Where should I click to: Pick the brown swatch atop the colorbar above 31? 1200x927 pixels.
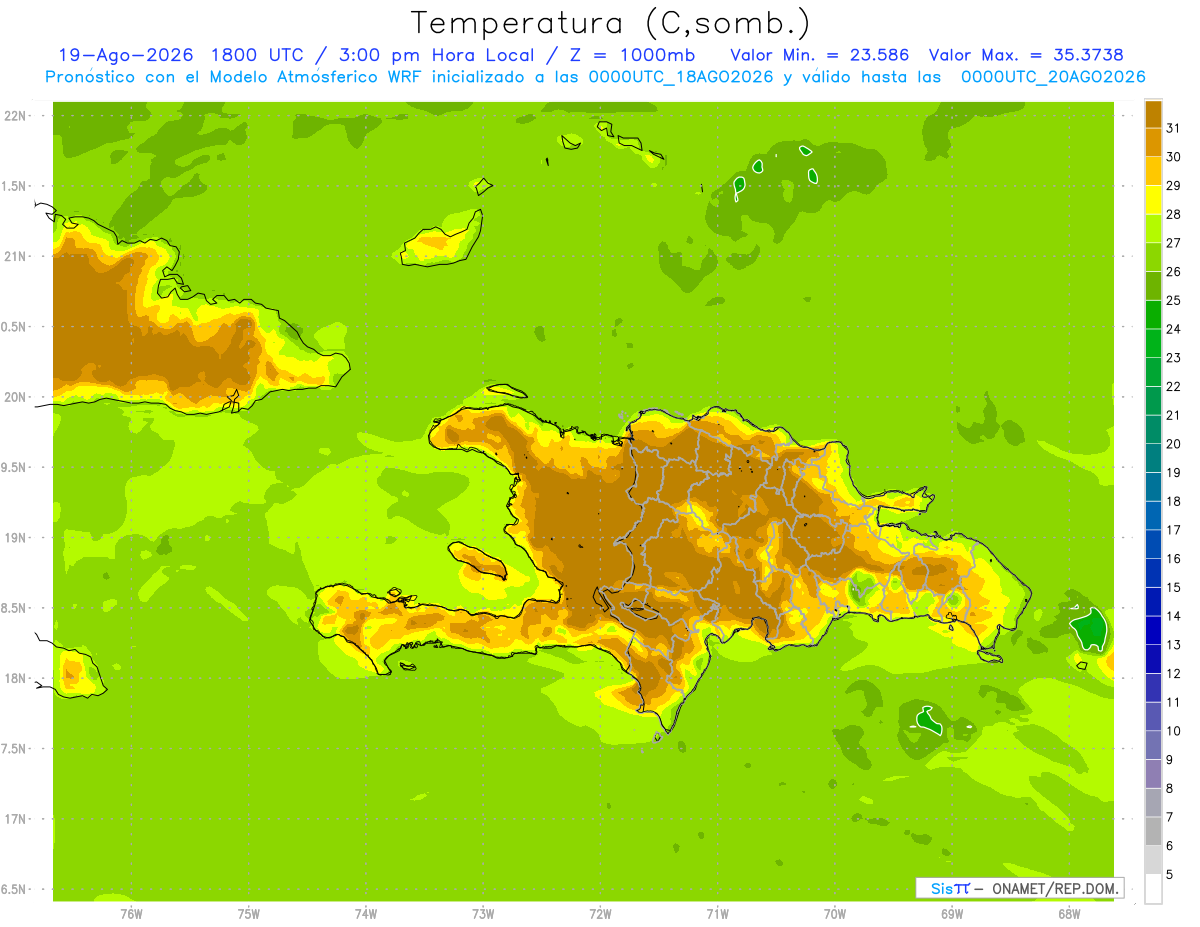tap(1153, 114)
